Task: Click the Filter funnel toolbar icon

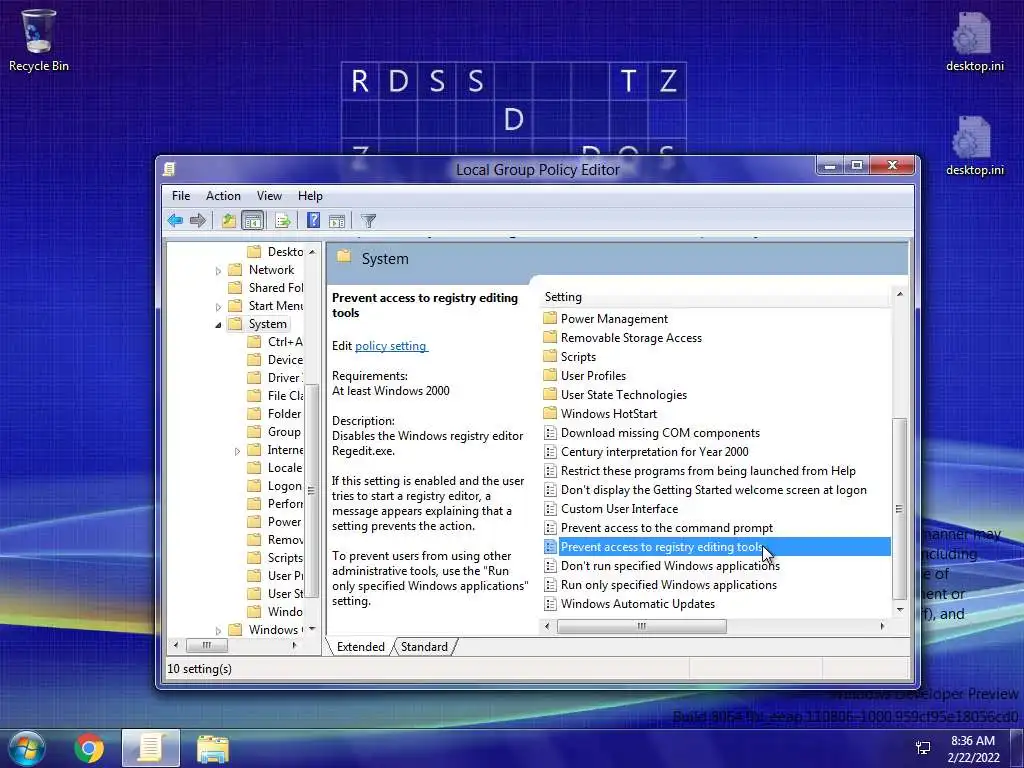Action: [368, 221]
